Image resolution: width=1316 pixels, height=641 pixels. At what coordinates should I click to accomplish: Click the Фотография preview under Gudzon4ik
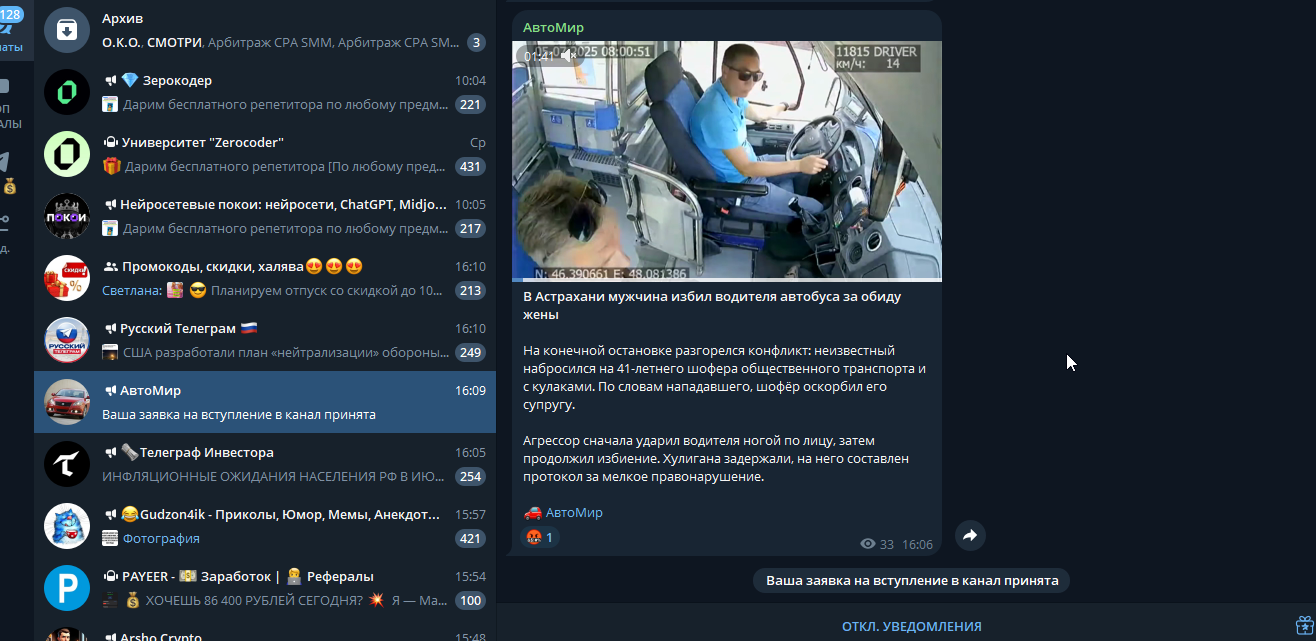point(161,538)
